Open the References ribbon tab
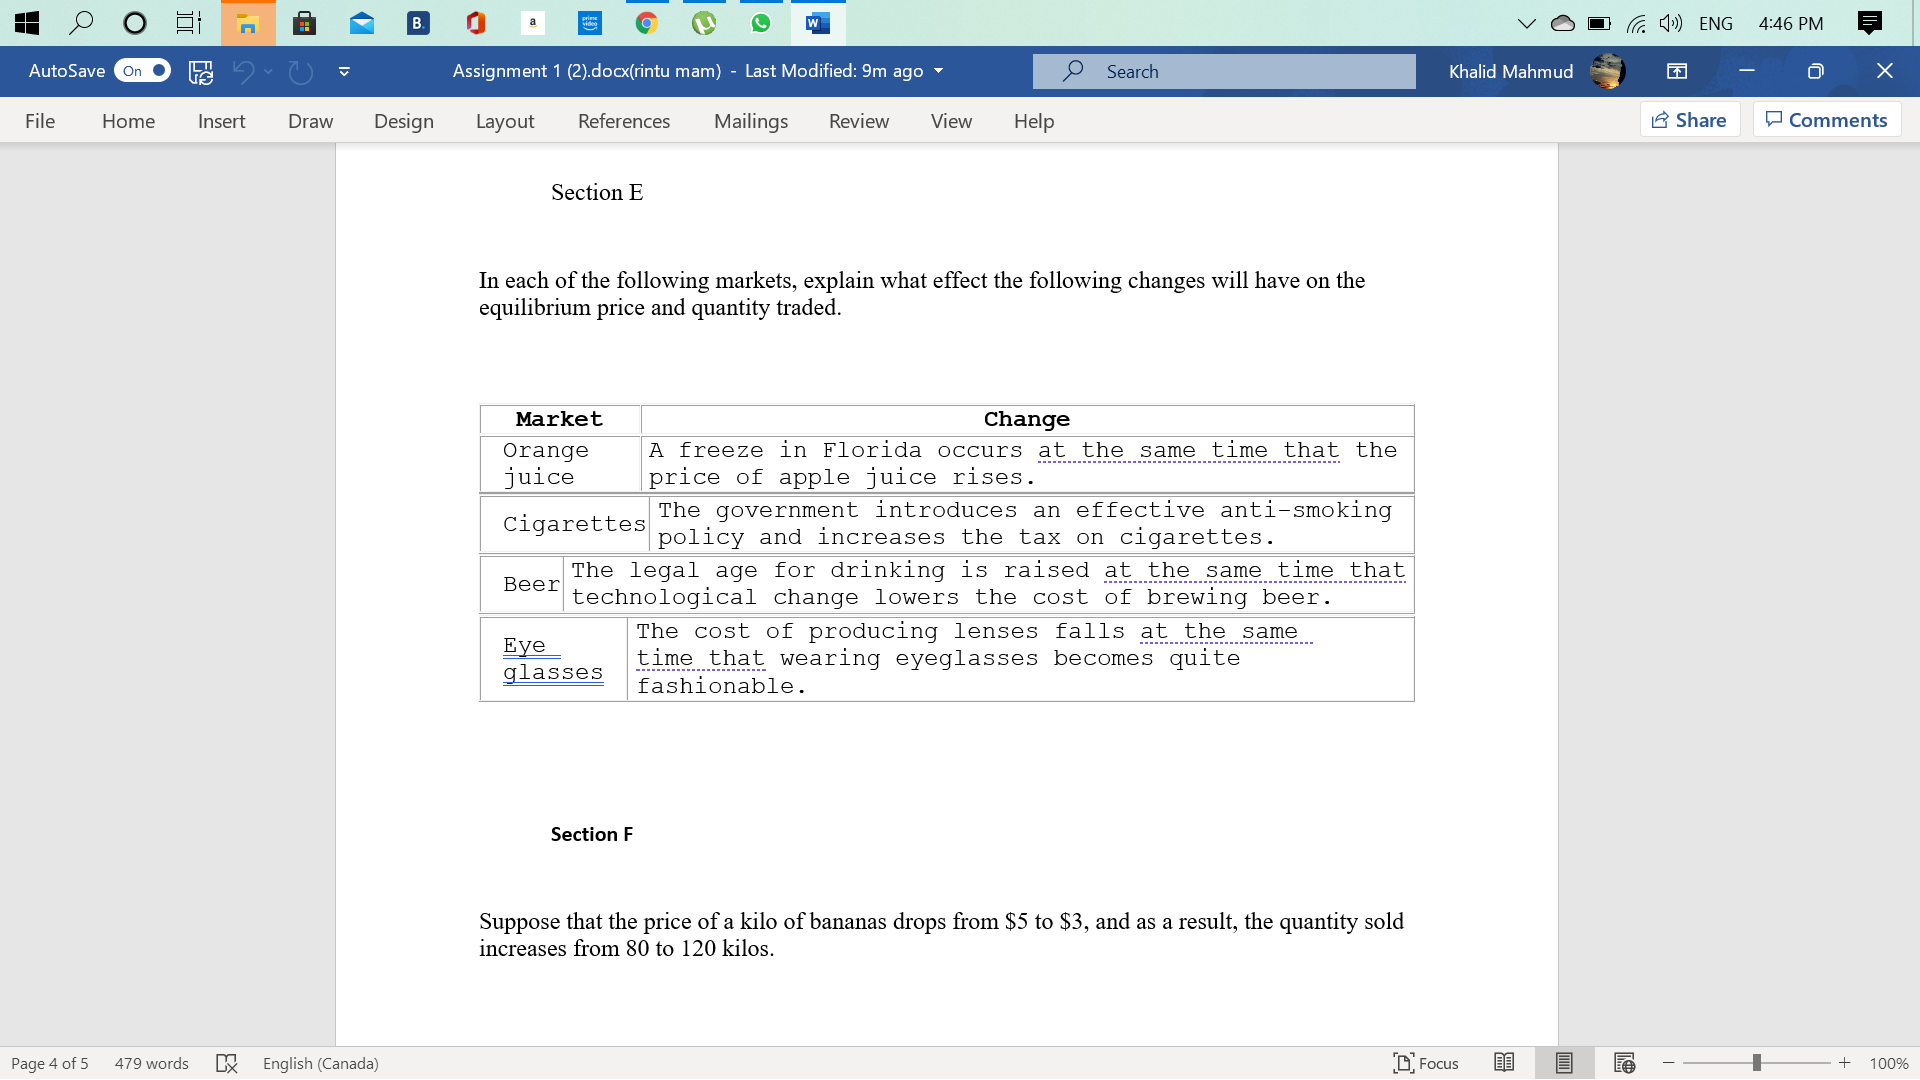 [623, 121]
